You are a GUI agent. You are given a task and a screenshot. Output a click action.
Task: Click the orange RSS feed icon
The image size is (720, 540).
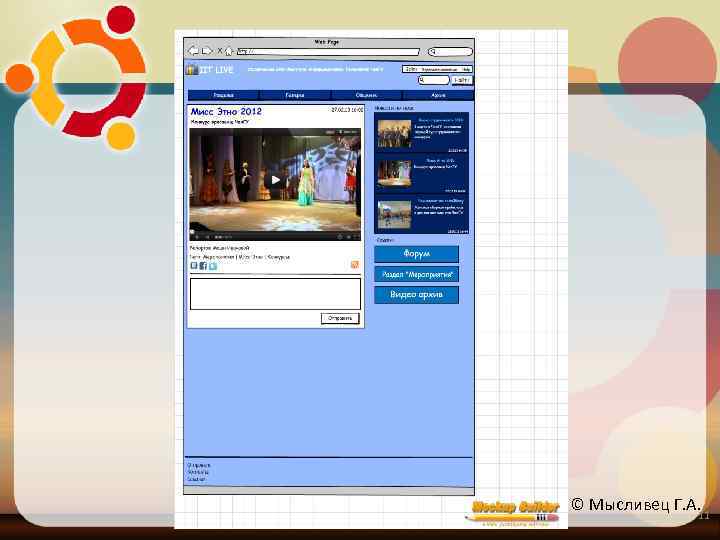pyautogui.click(x=354, y=264)
